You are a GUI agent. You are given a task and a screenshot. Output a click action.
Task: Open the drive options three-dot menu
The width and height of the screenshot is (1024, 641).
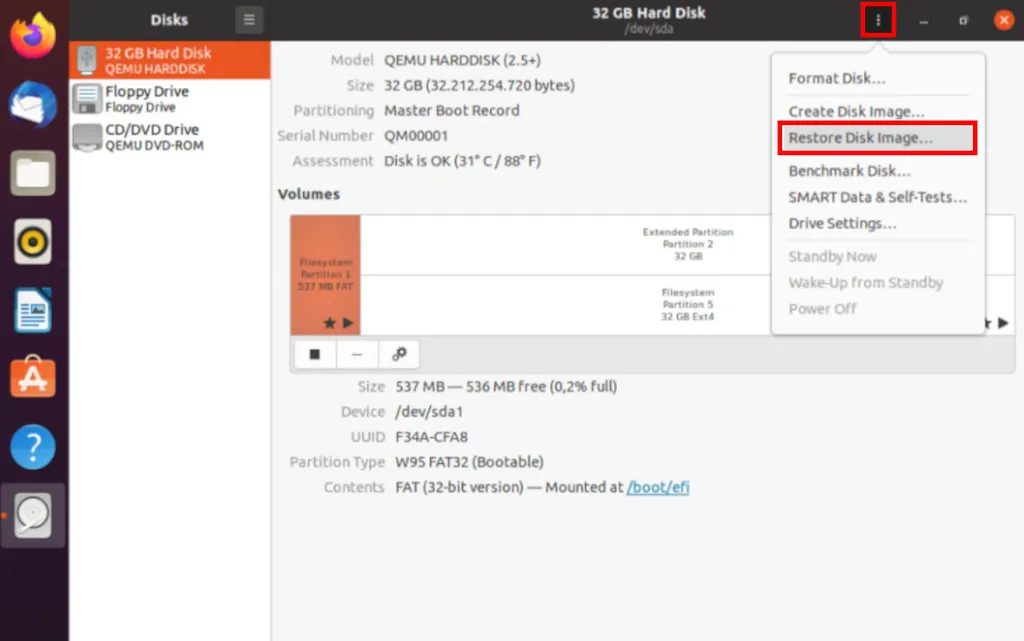point(878,20)
